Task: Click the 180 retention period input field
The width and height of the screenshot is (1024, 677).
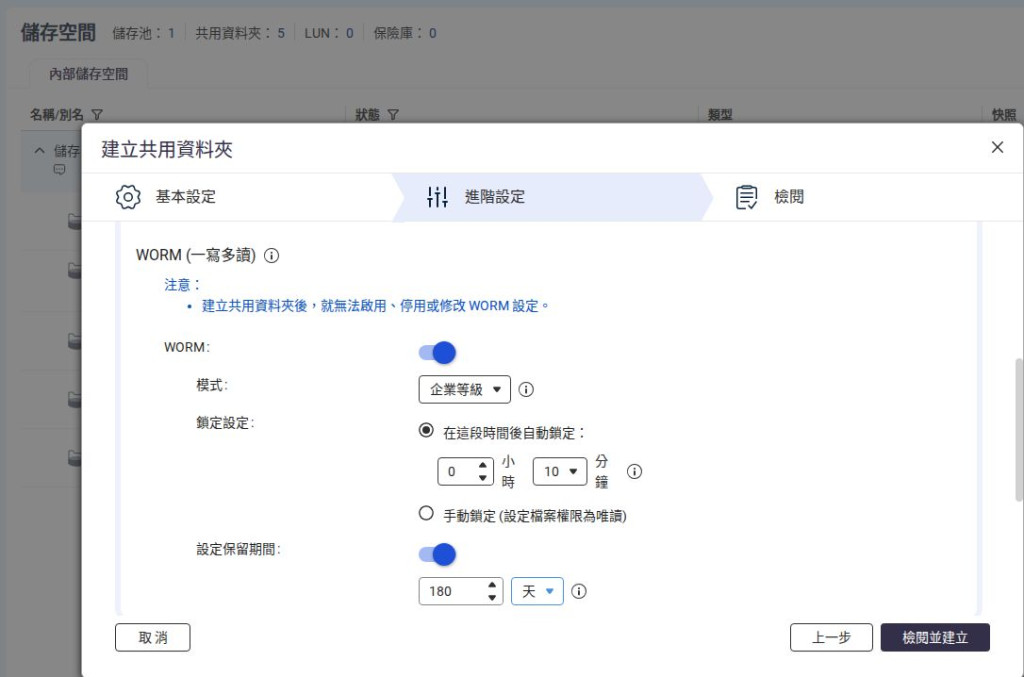Action: [460, 591]
